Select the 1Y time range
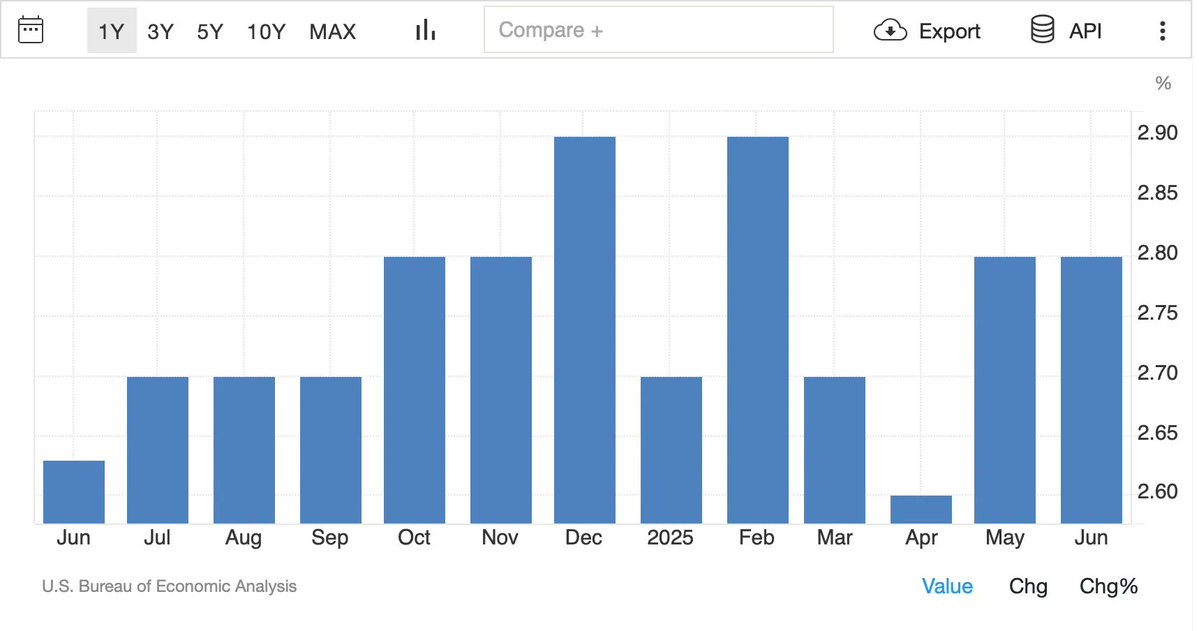1199x631 pixels. coord(112,31)
